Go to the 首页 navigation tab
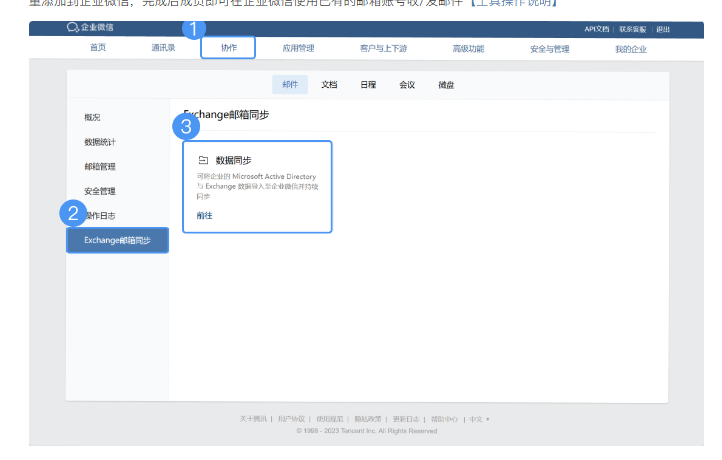The image size is (722, 460). coord(98,47)
